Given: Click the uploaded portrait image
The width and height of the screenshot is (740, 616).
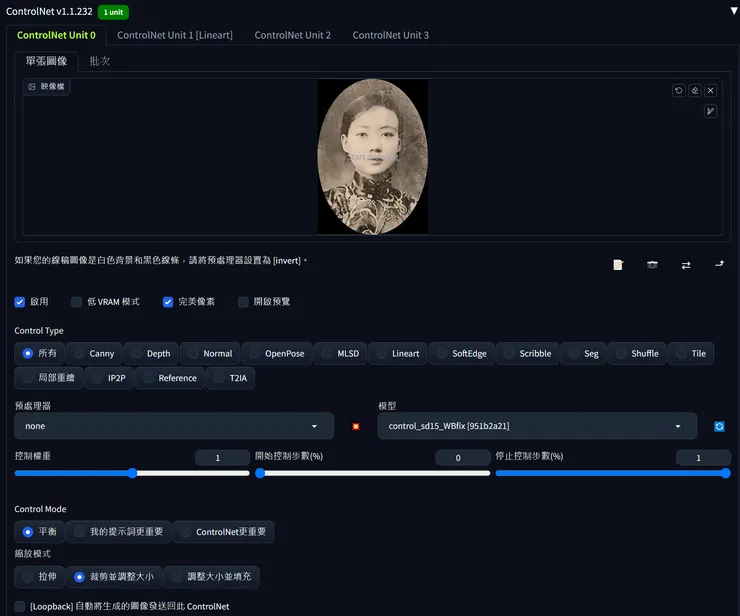Looking at the screenshot, I should pos(373,156).
